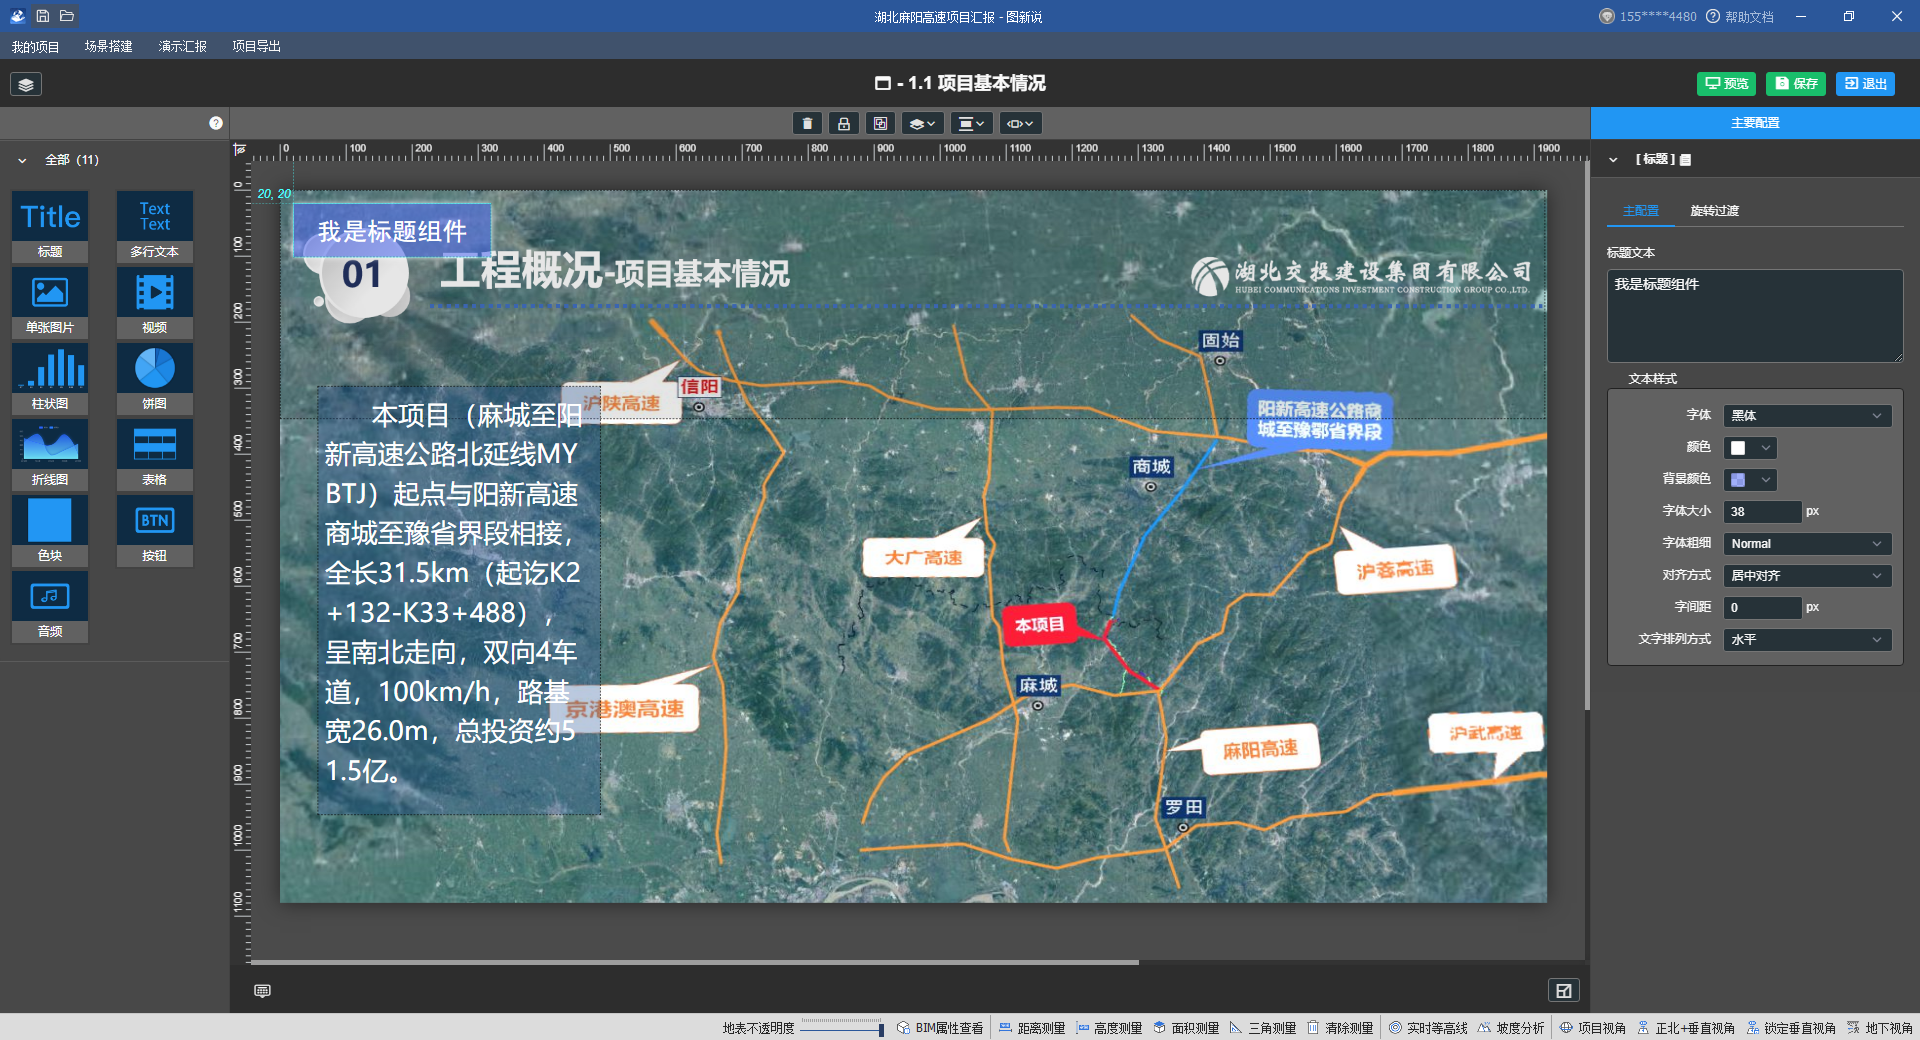Select the 柱状图 bar chart component

click(x=50, y=378)
